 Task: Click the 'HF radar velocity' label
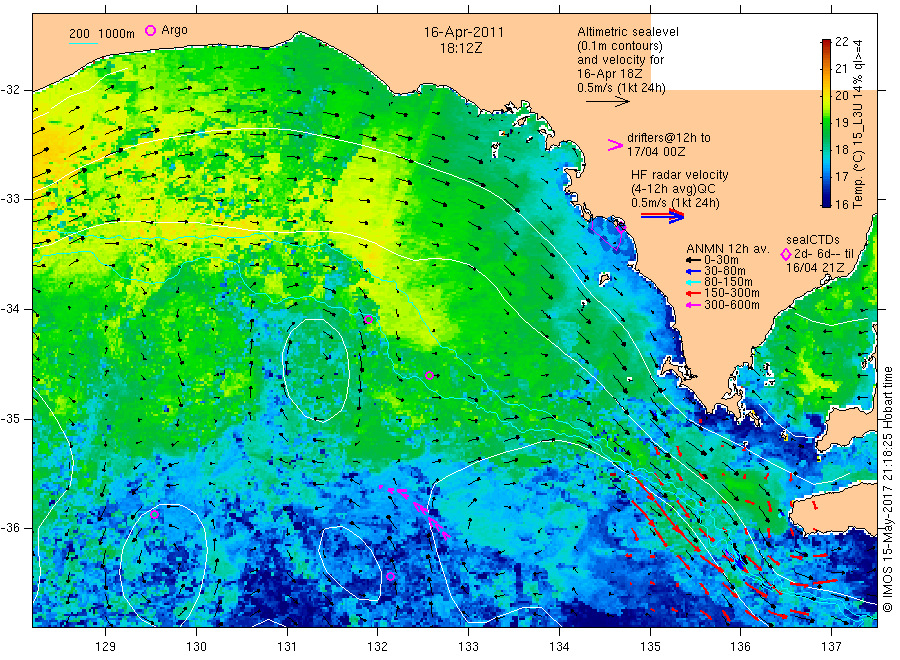pos(680,175)
